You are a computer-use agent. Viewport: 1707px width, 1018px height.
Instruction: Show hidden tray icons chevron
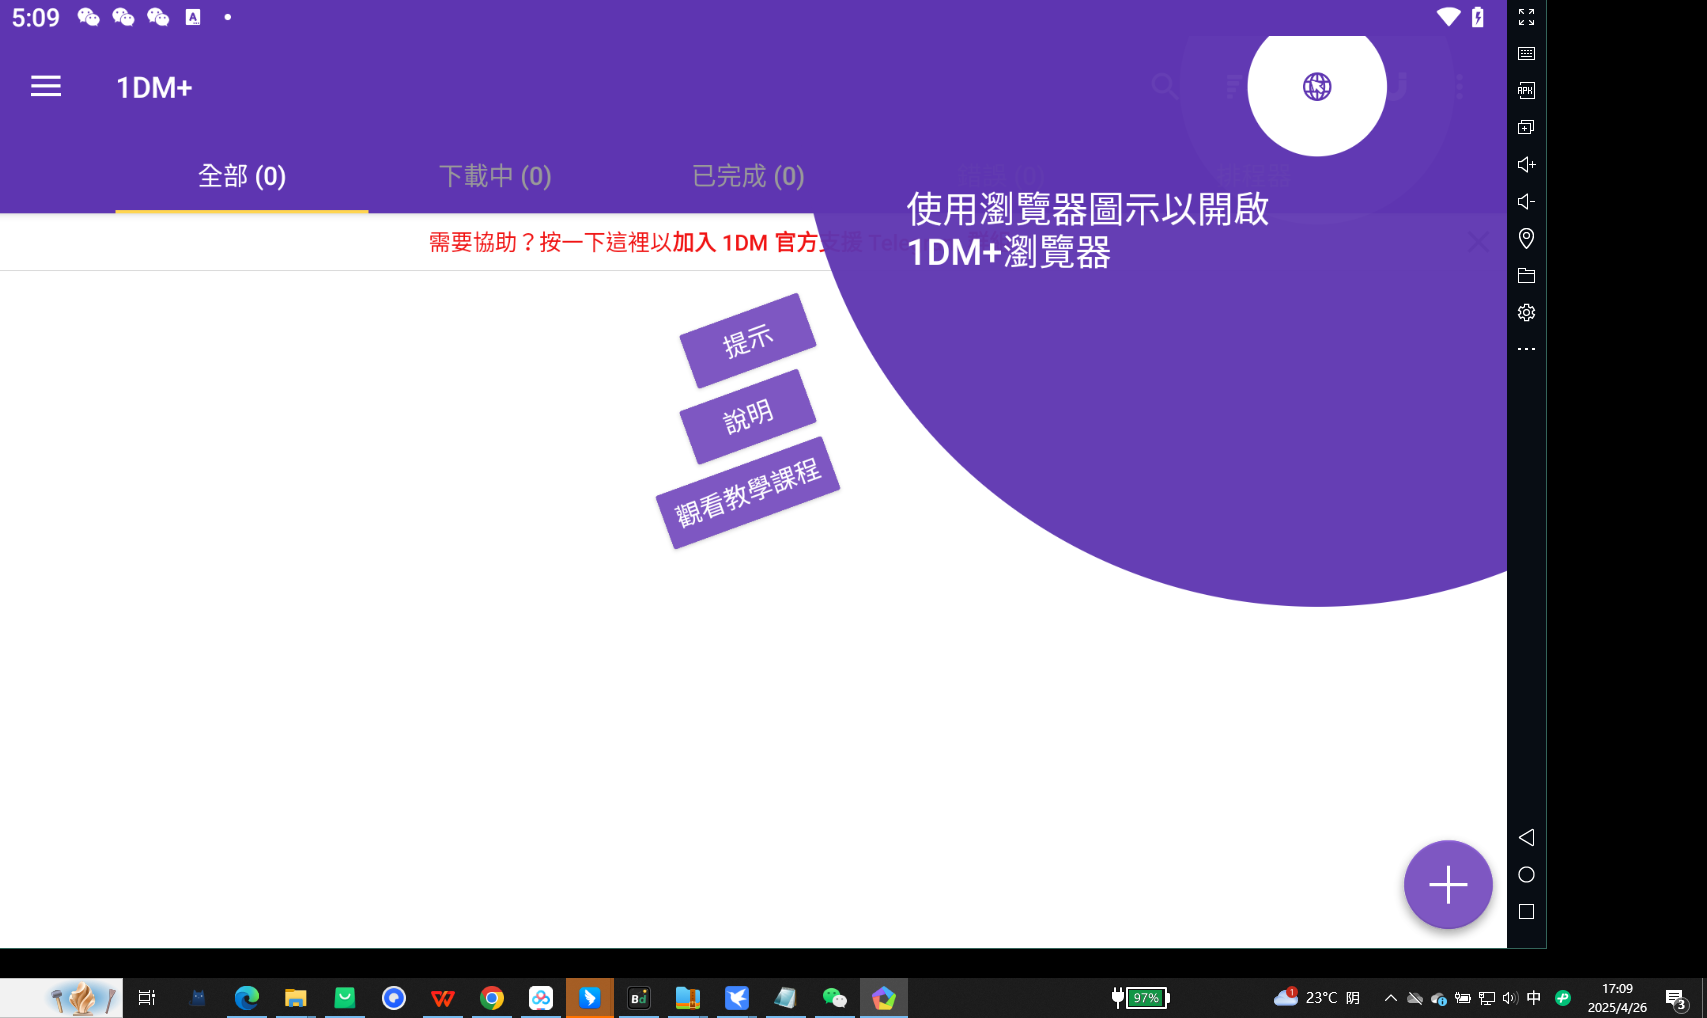click(x=1390, y=998)
